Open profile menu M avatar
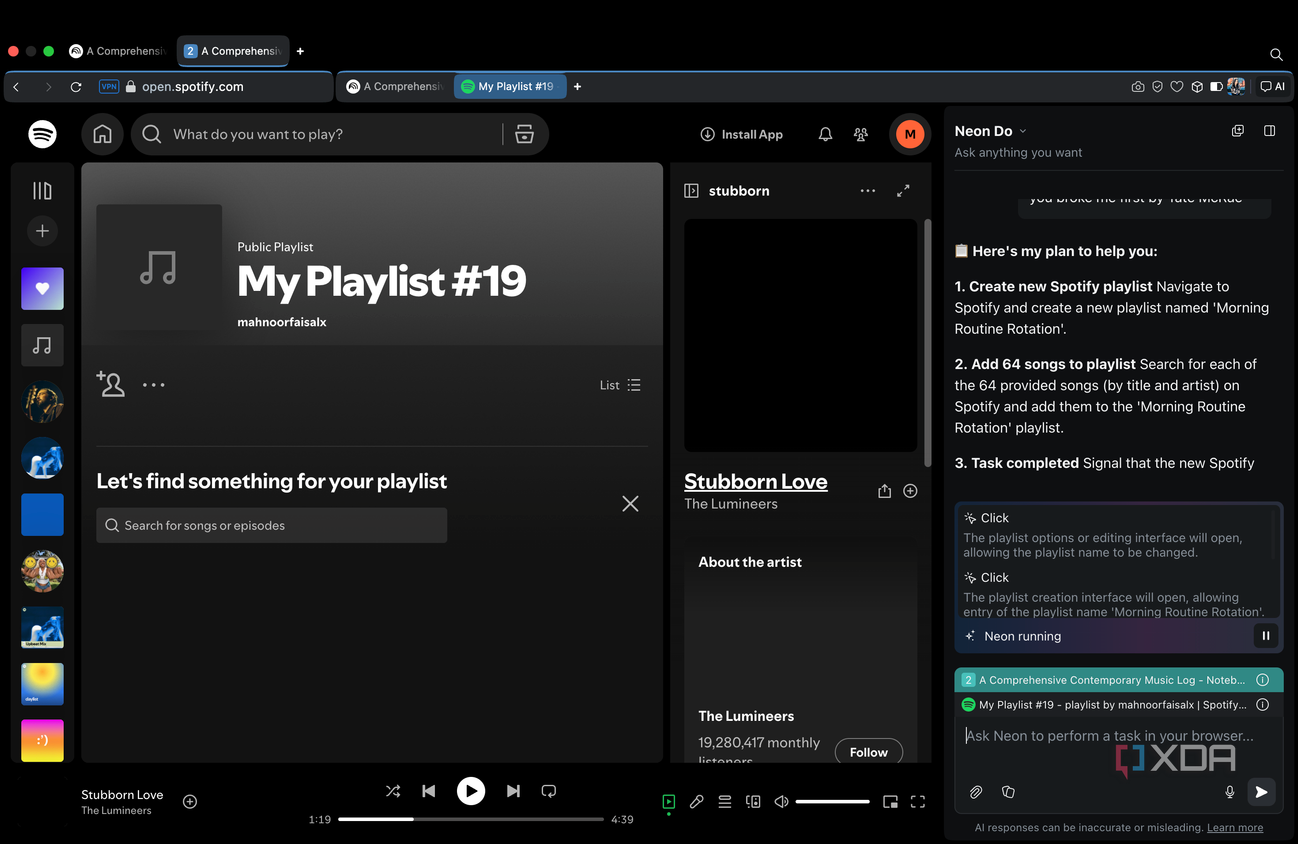Viewport: 1298px width, 844px height. click(x=910, y=134)
